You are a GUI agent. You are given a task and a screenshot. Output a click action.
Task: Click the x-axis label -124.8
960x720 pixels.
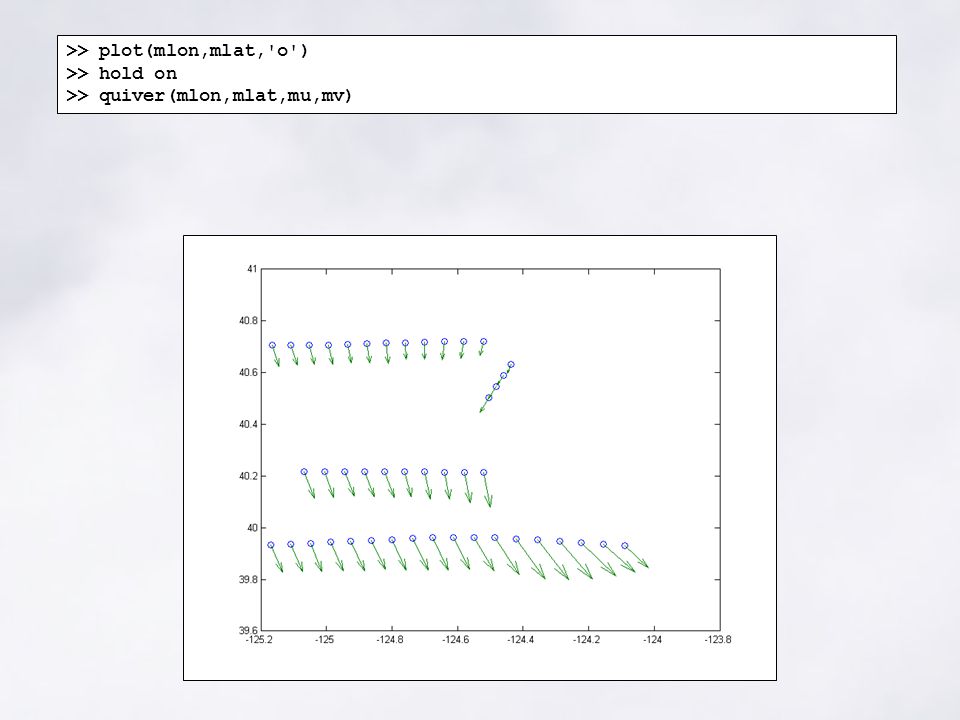[390, 640]
